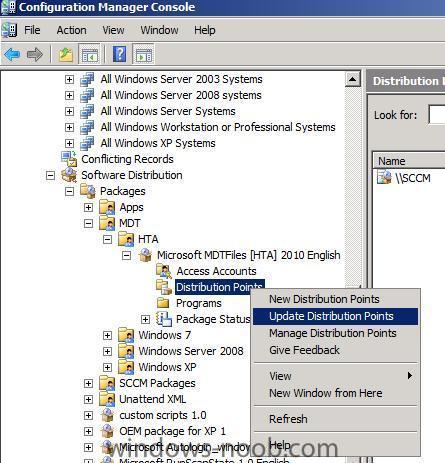Click the Programs folder icon
445x463 pixels.
[x=163, y=303]
